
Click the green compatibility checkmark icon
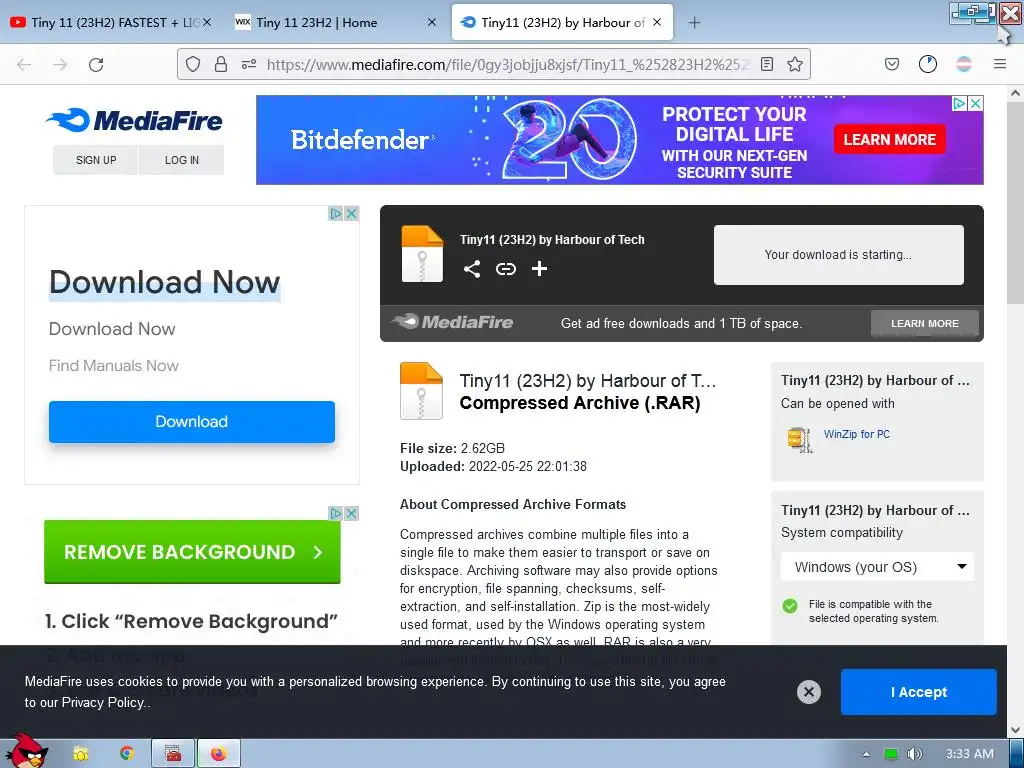click(790, 606)
